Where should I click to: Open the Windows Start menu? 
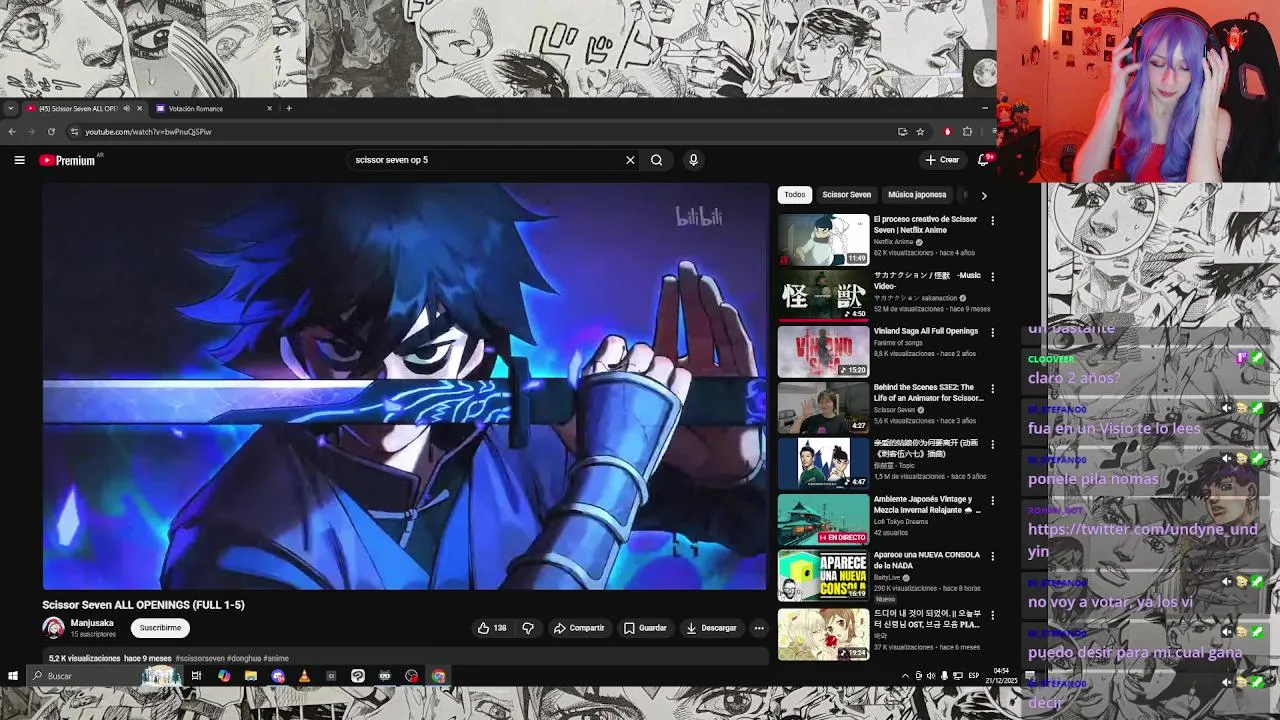point(12,676)
